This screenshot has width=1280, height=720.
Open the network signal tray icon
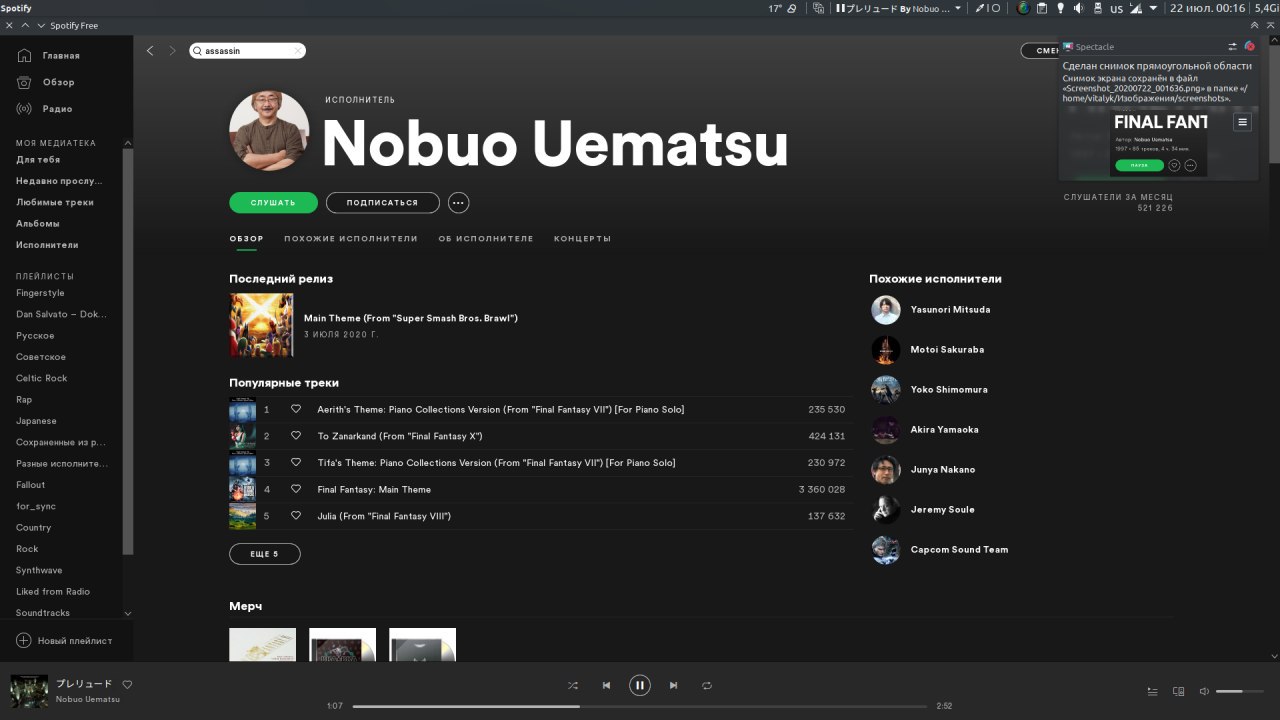1135,8
